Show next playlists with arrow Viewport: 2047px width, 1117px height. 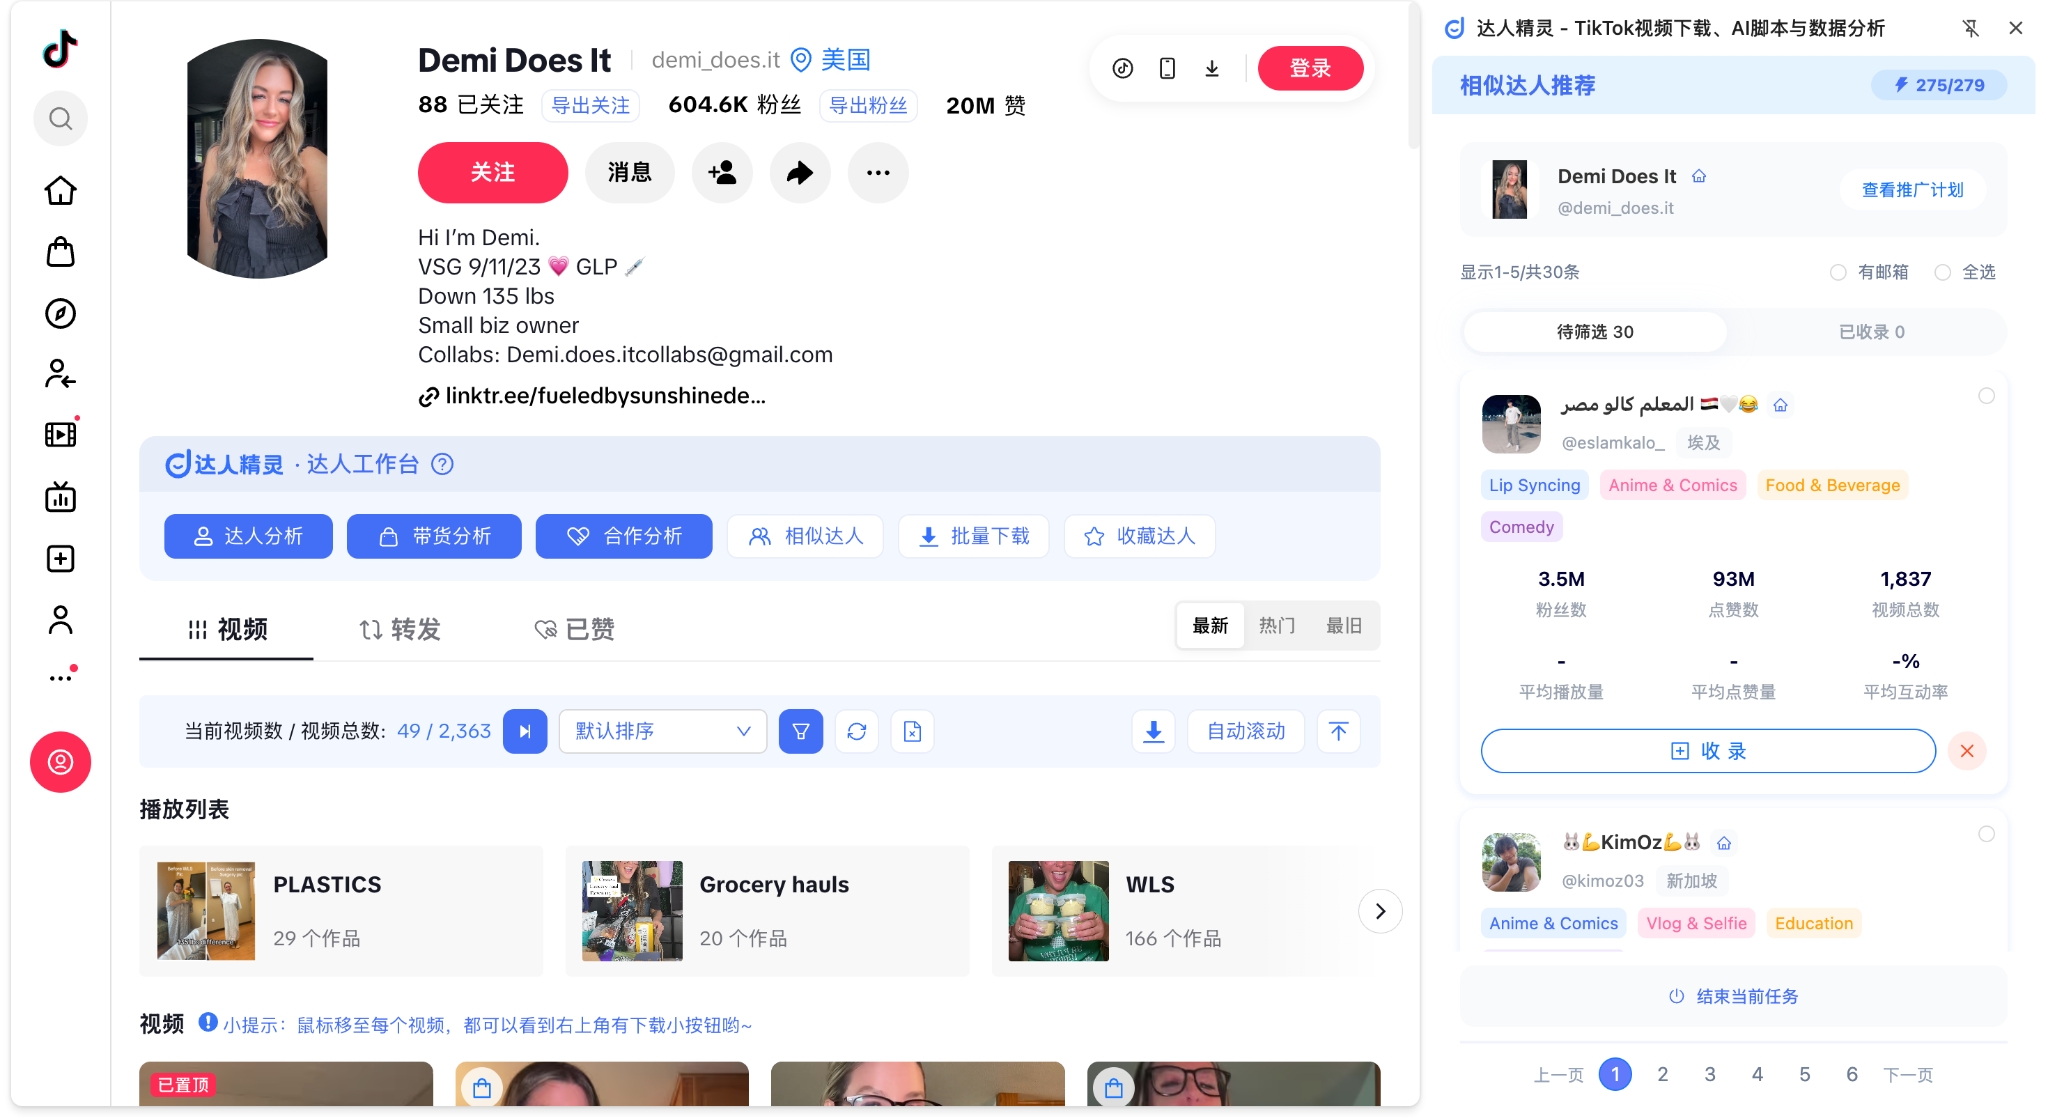pyautogui.click(x=1380, y=911)
